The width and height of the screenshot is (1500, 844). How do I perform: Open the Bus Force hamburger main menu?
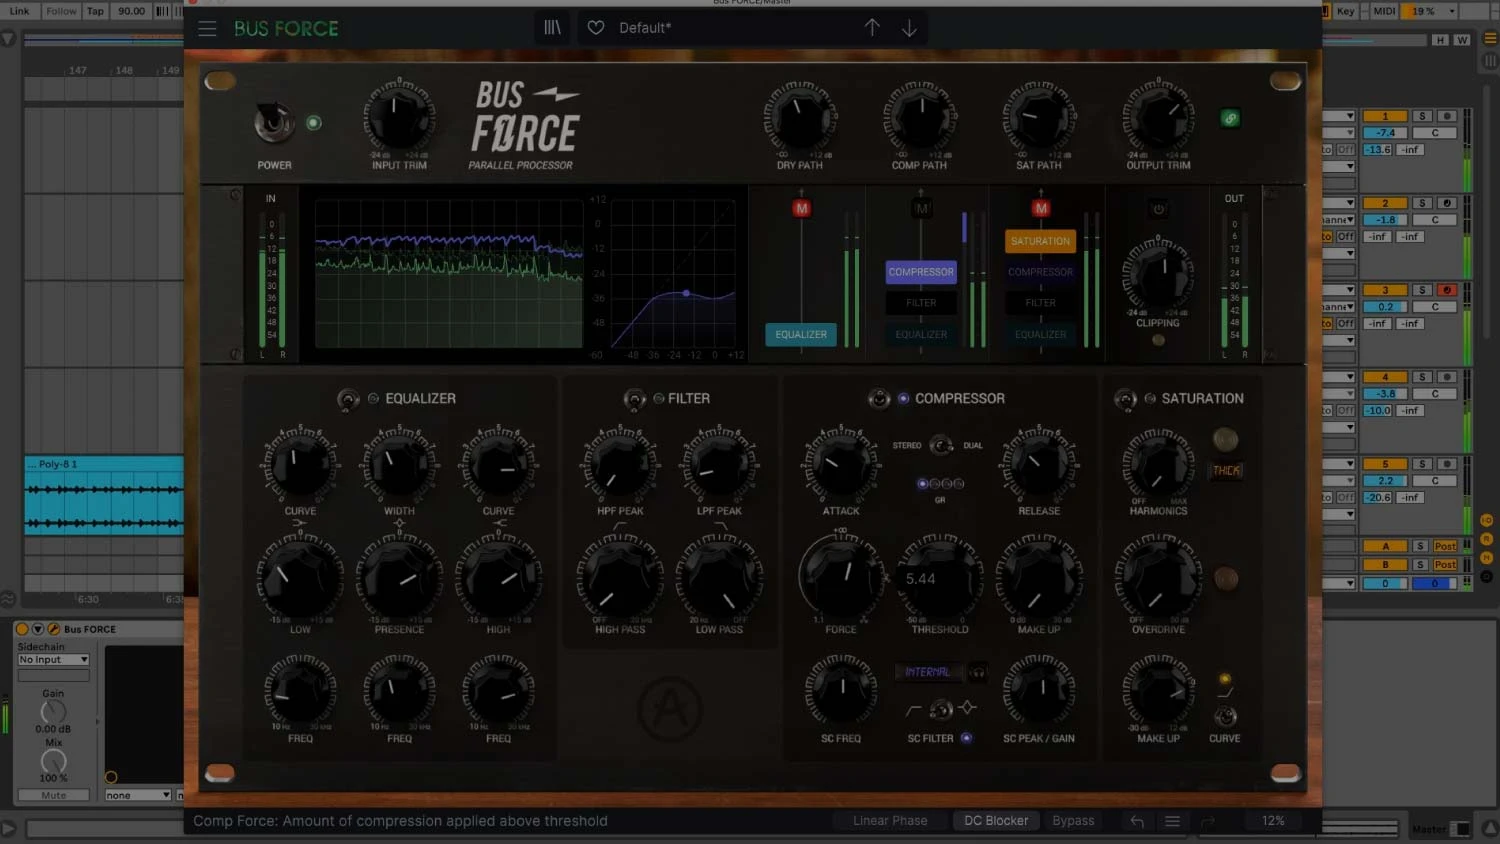point(207,28)
